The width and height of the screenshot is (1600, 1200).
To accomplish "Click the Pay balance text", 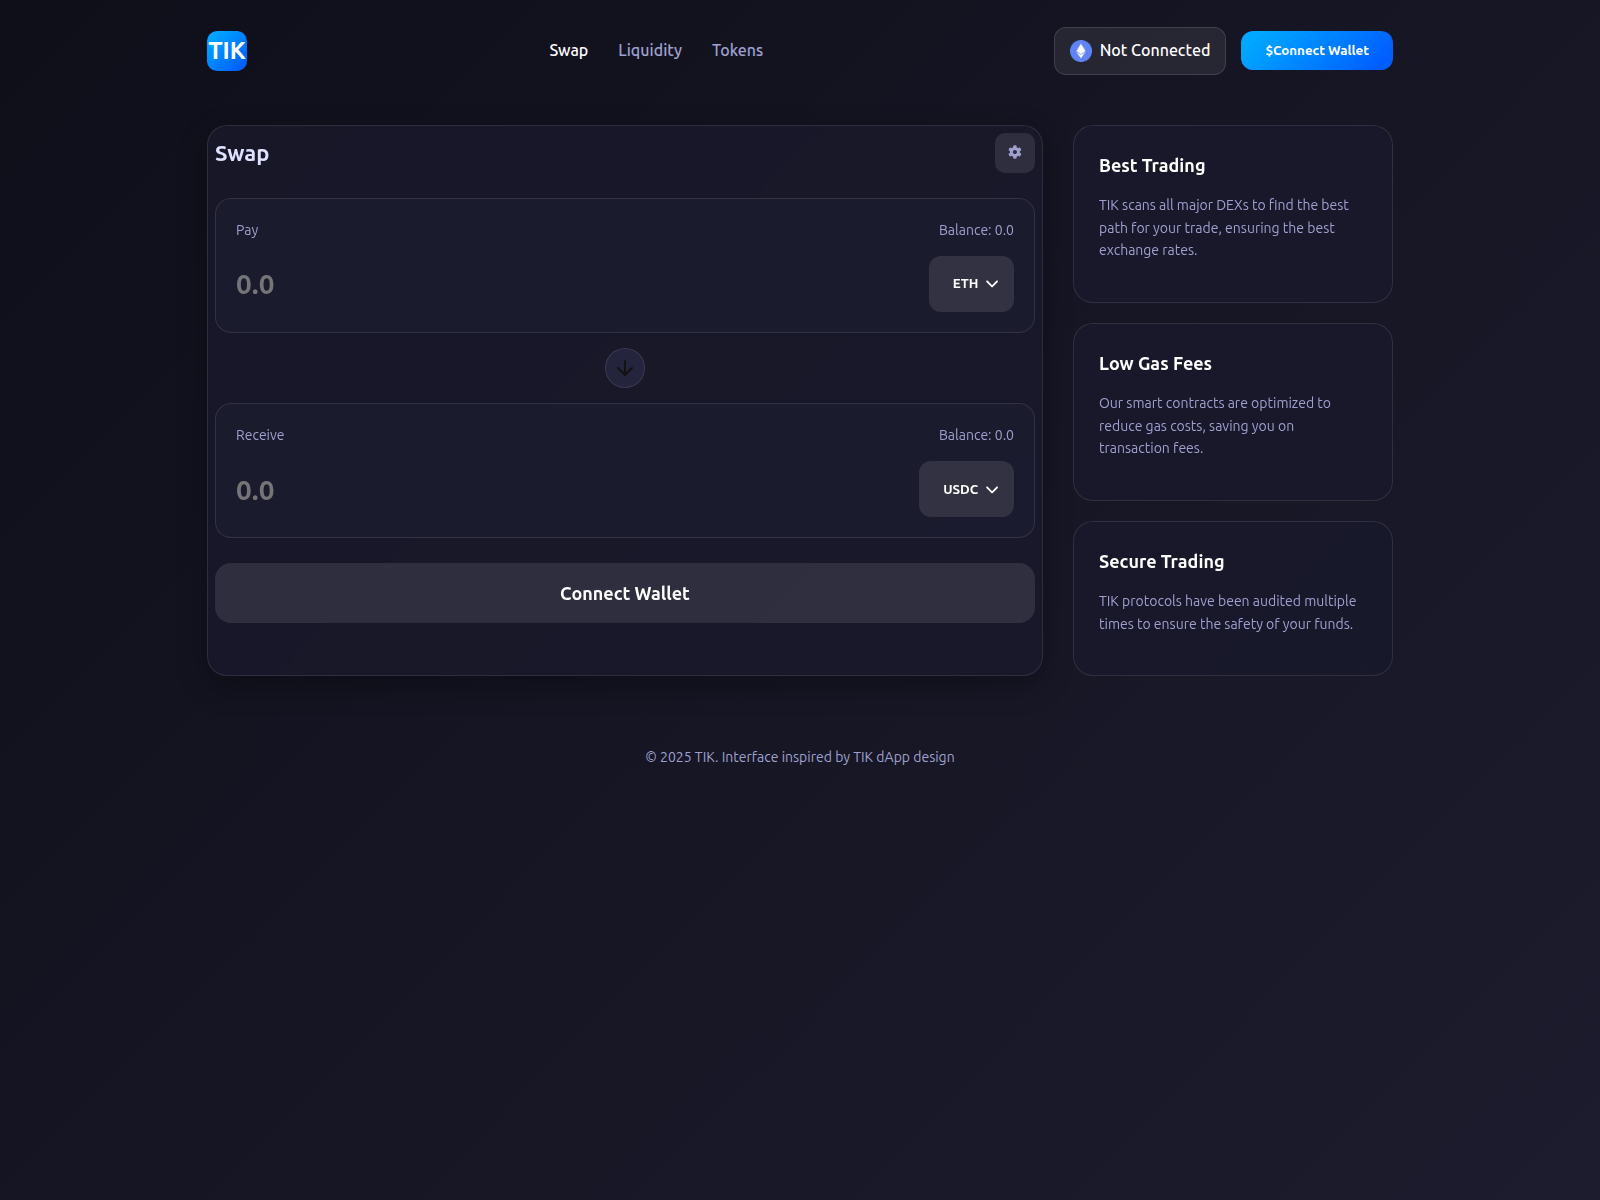I will pos(975,230).
